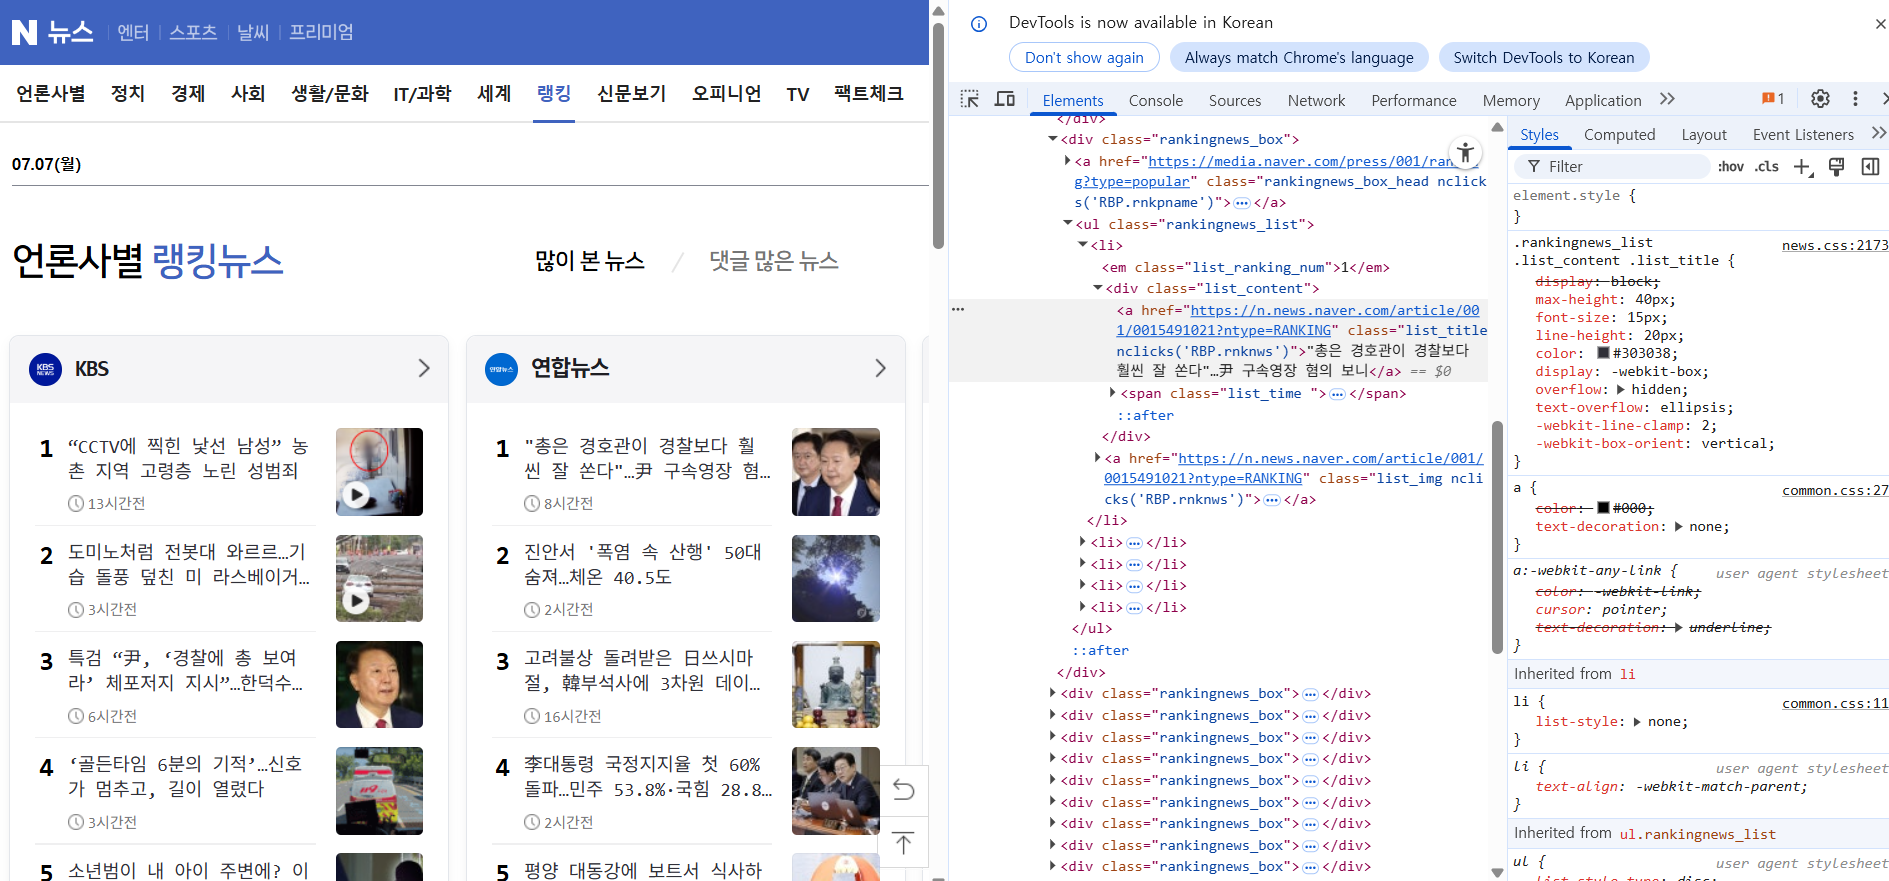Open the 팩트체크 menu item
The image size is (1889, 881).
pyautogui.click(x=868, y=93)
